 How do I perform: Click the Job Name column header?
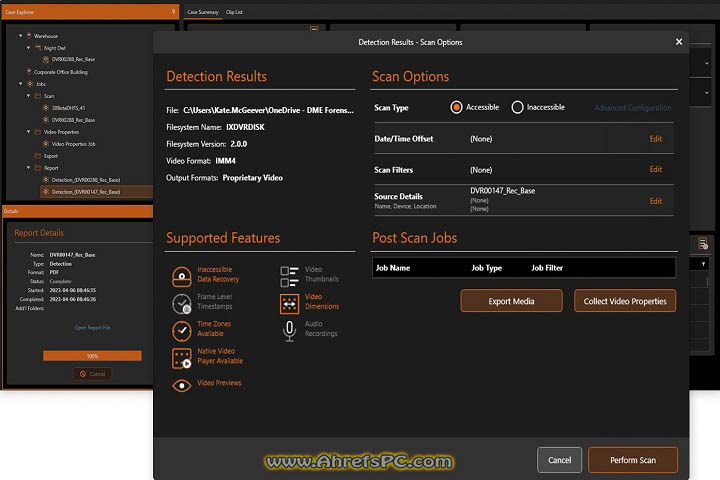pos(393,268)
